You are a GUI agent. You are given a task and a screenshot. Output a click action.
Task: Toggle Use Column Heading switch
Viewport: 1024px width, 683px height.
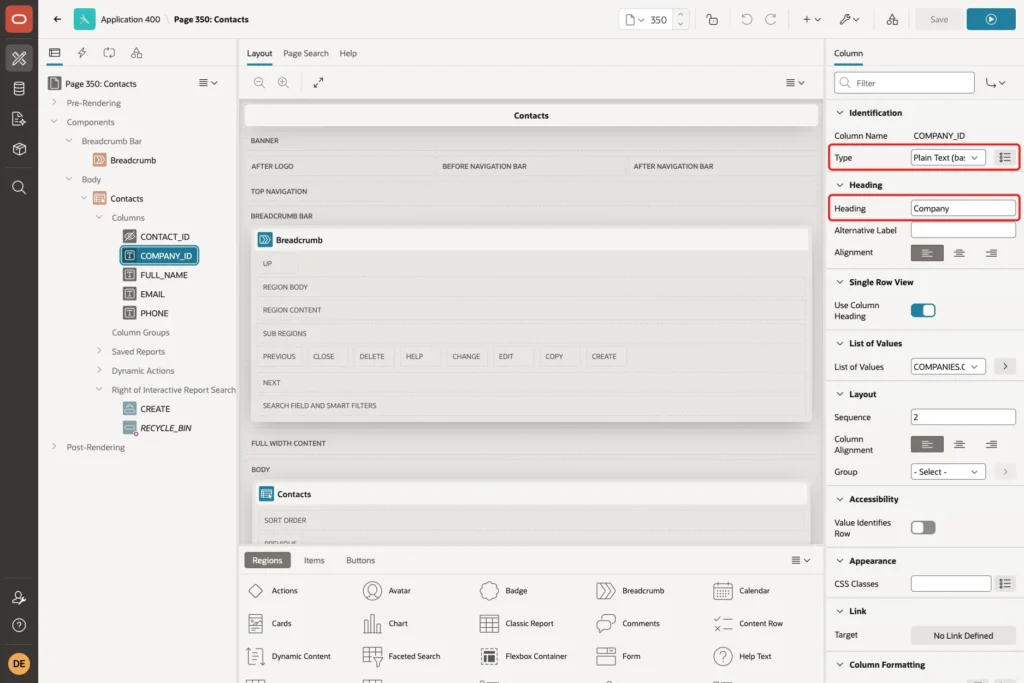(923, 310)
